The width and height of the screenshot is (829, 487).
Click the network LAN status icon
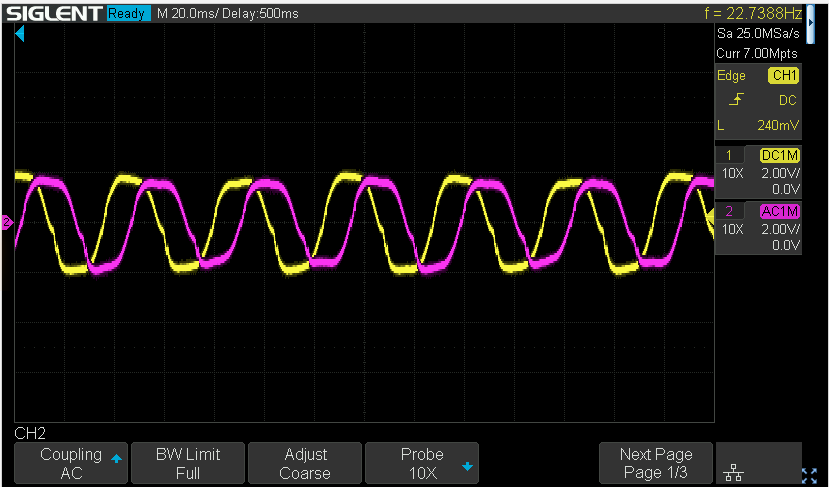[x=733, y=472]
